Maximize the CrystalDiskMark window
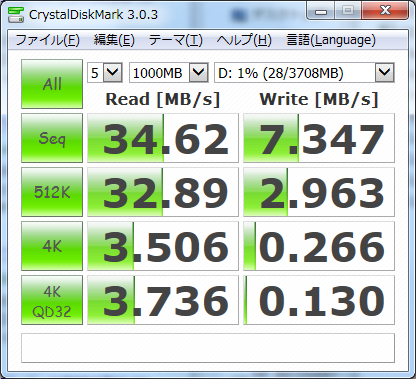 click(348, 11)
